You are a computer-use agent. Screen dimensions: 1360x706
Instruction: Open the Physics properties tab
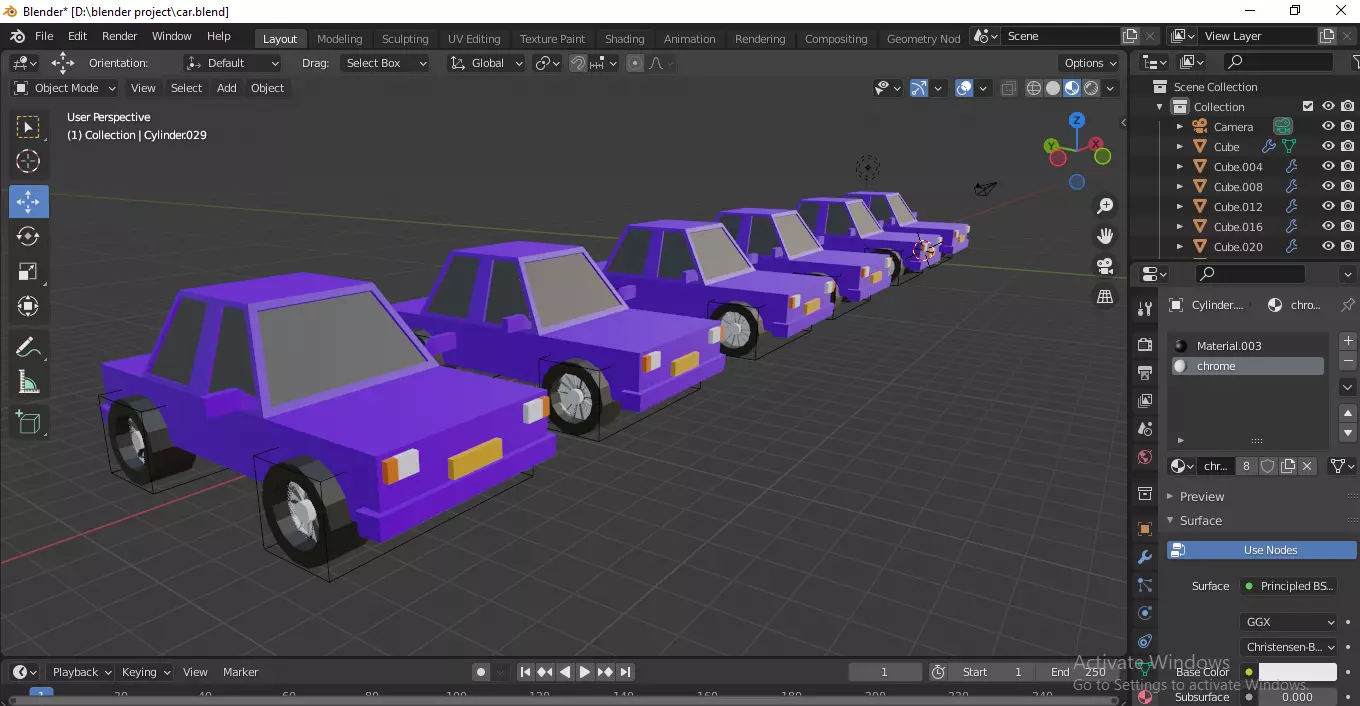point(1145,613)
